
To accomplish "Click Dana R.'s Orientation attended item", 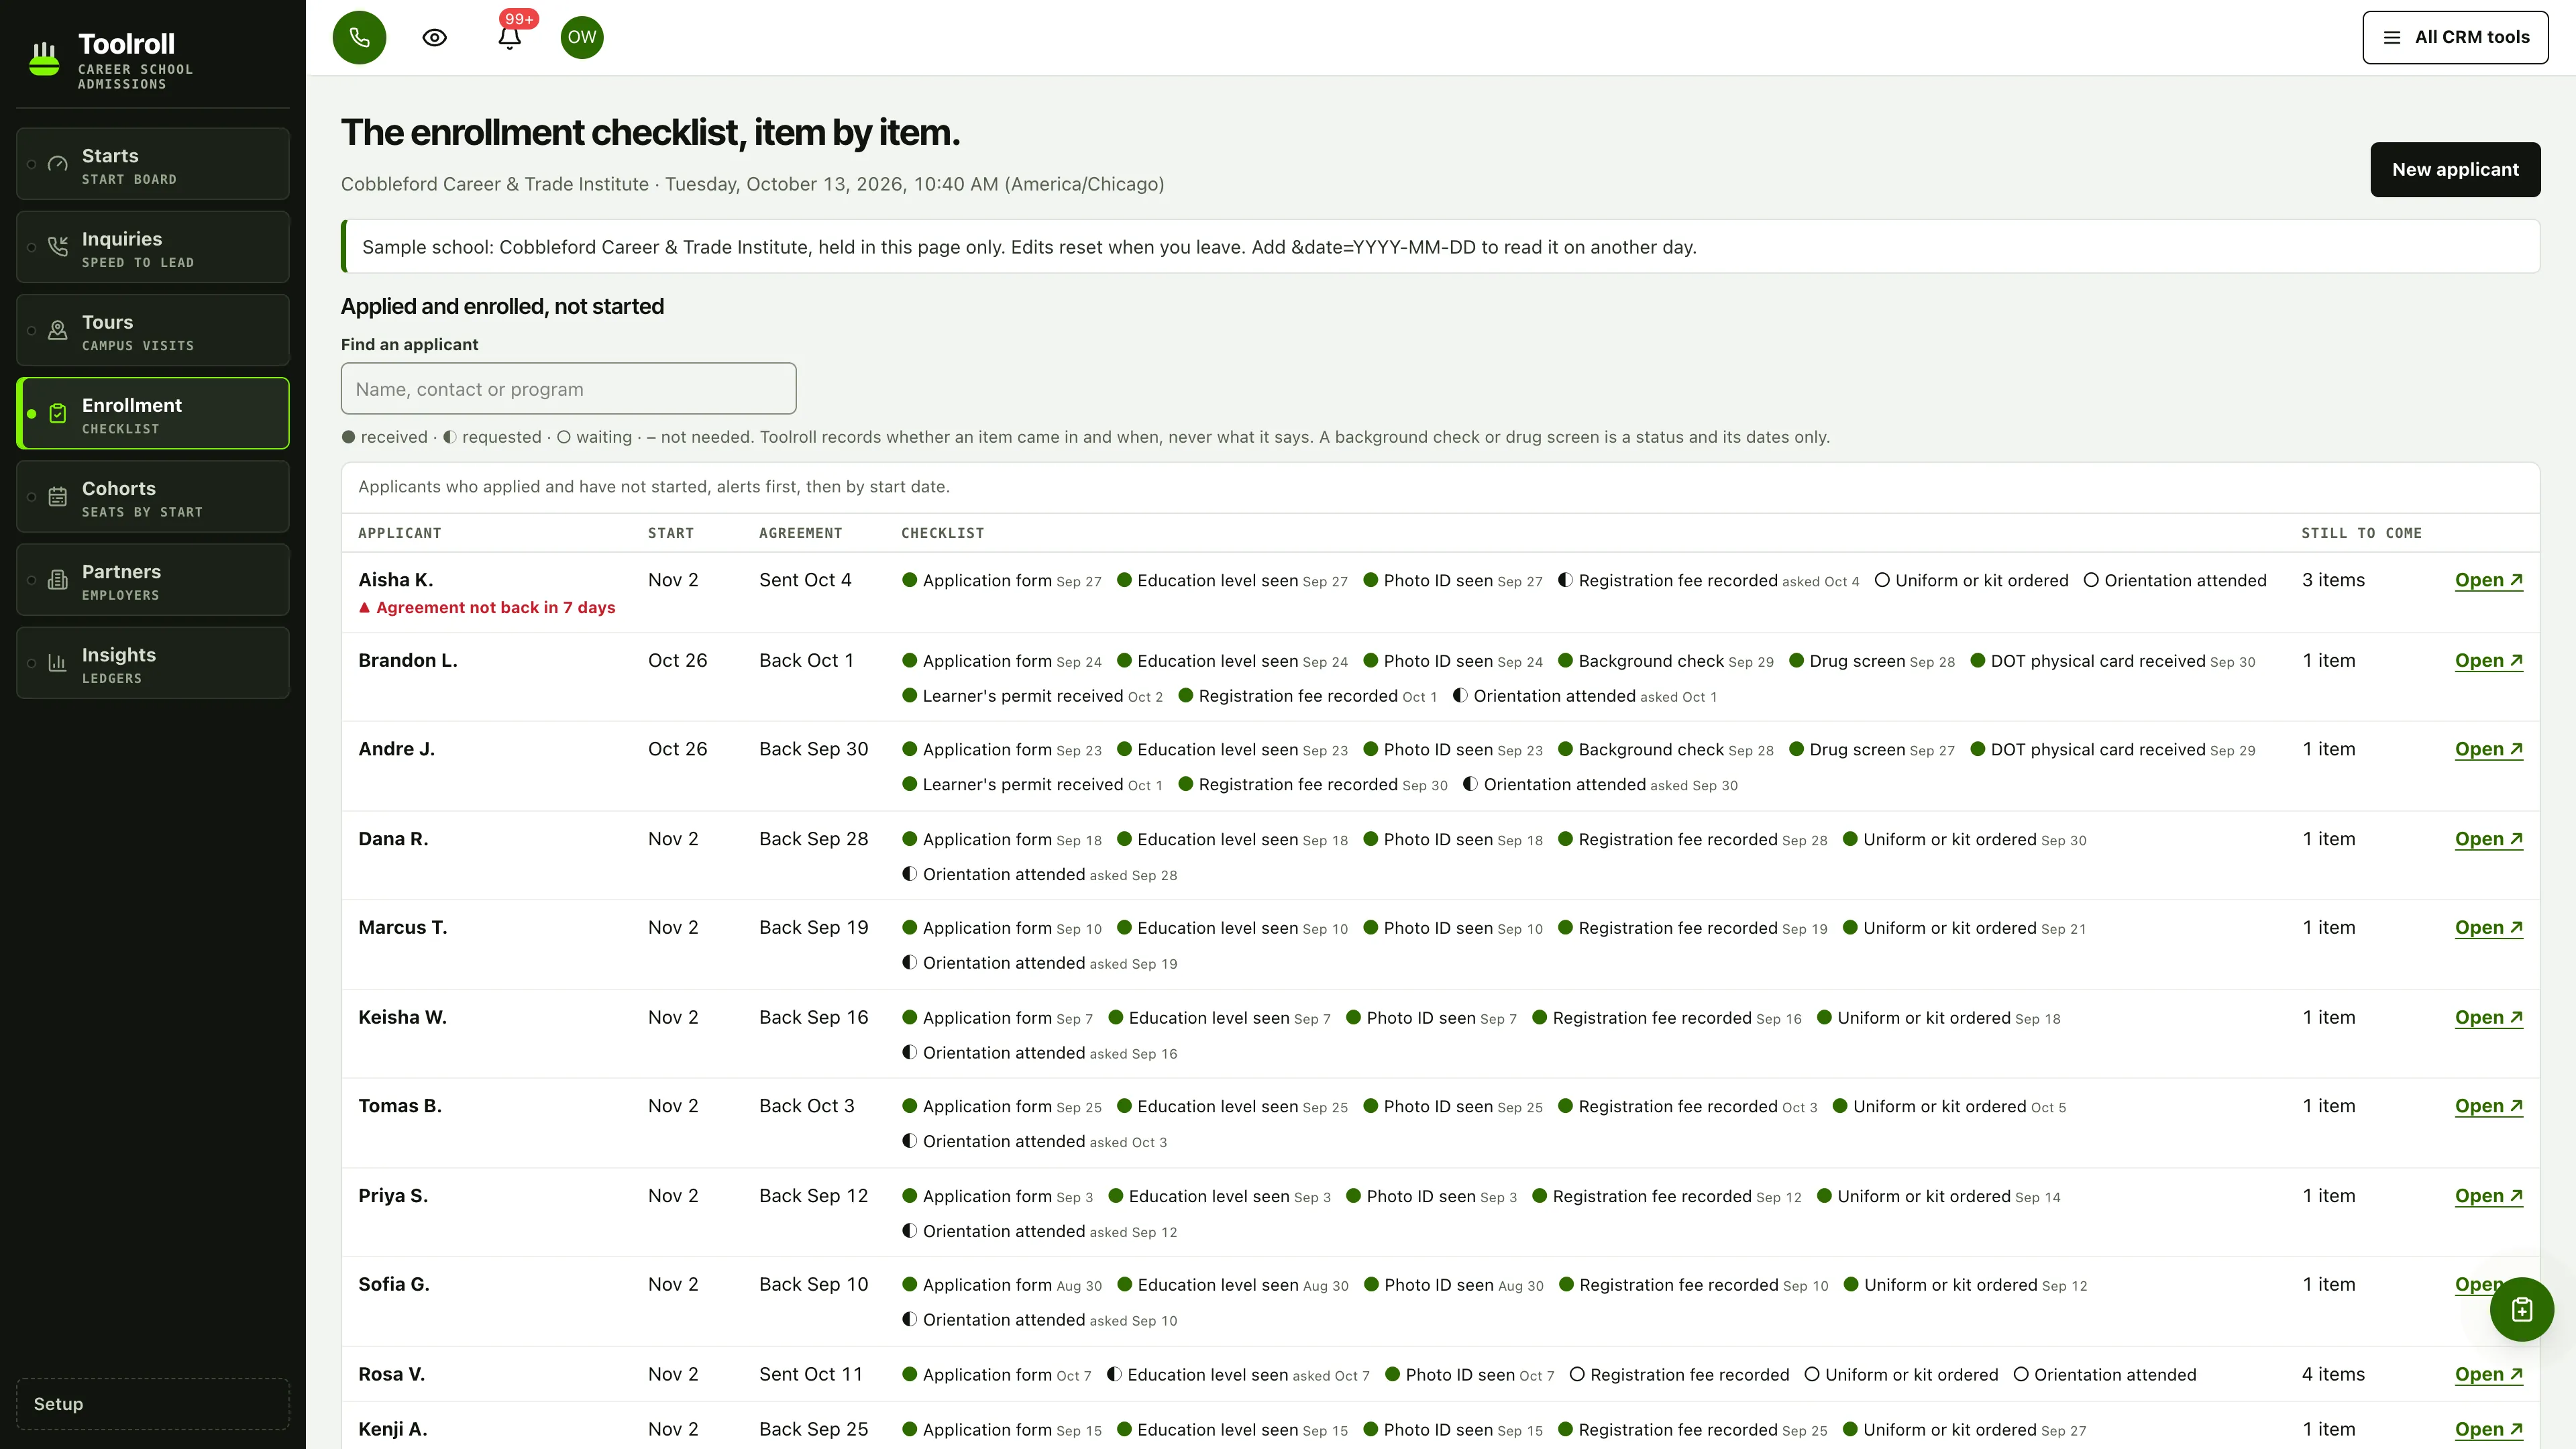I will click(1040, 874).
